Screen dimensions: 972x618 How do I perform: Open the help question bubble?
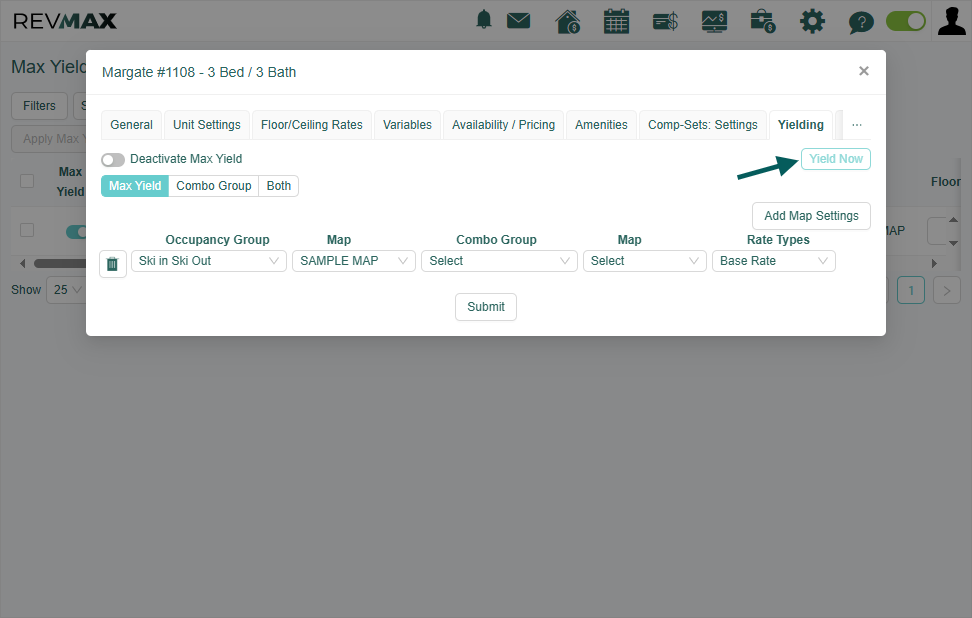tap(861, 22)
